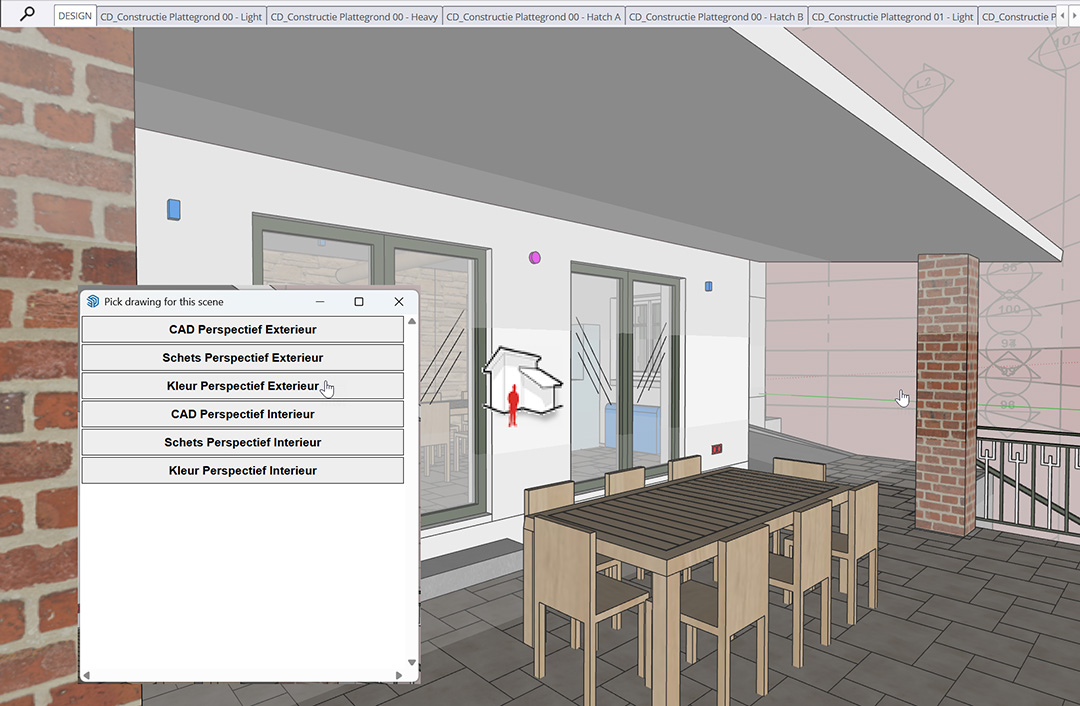Click dialog horizontal scrollbar right arrow

[399, 675]
